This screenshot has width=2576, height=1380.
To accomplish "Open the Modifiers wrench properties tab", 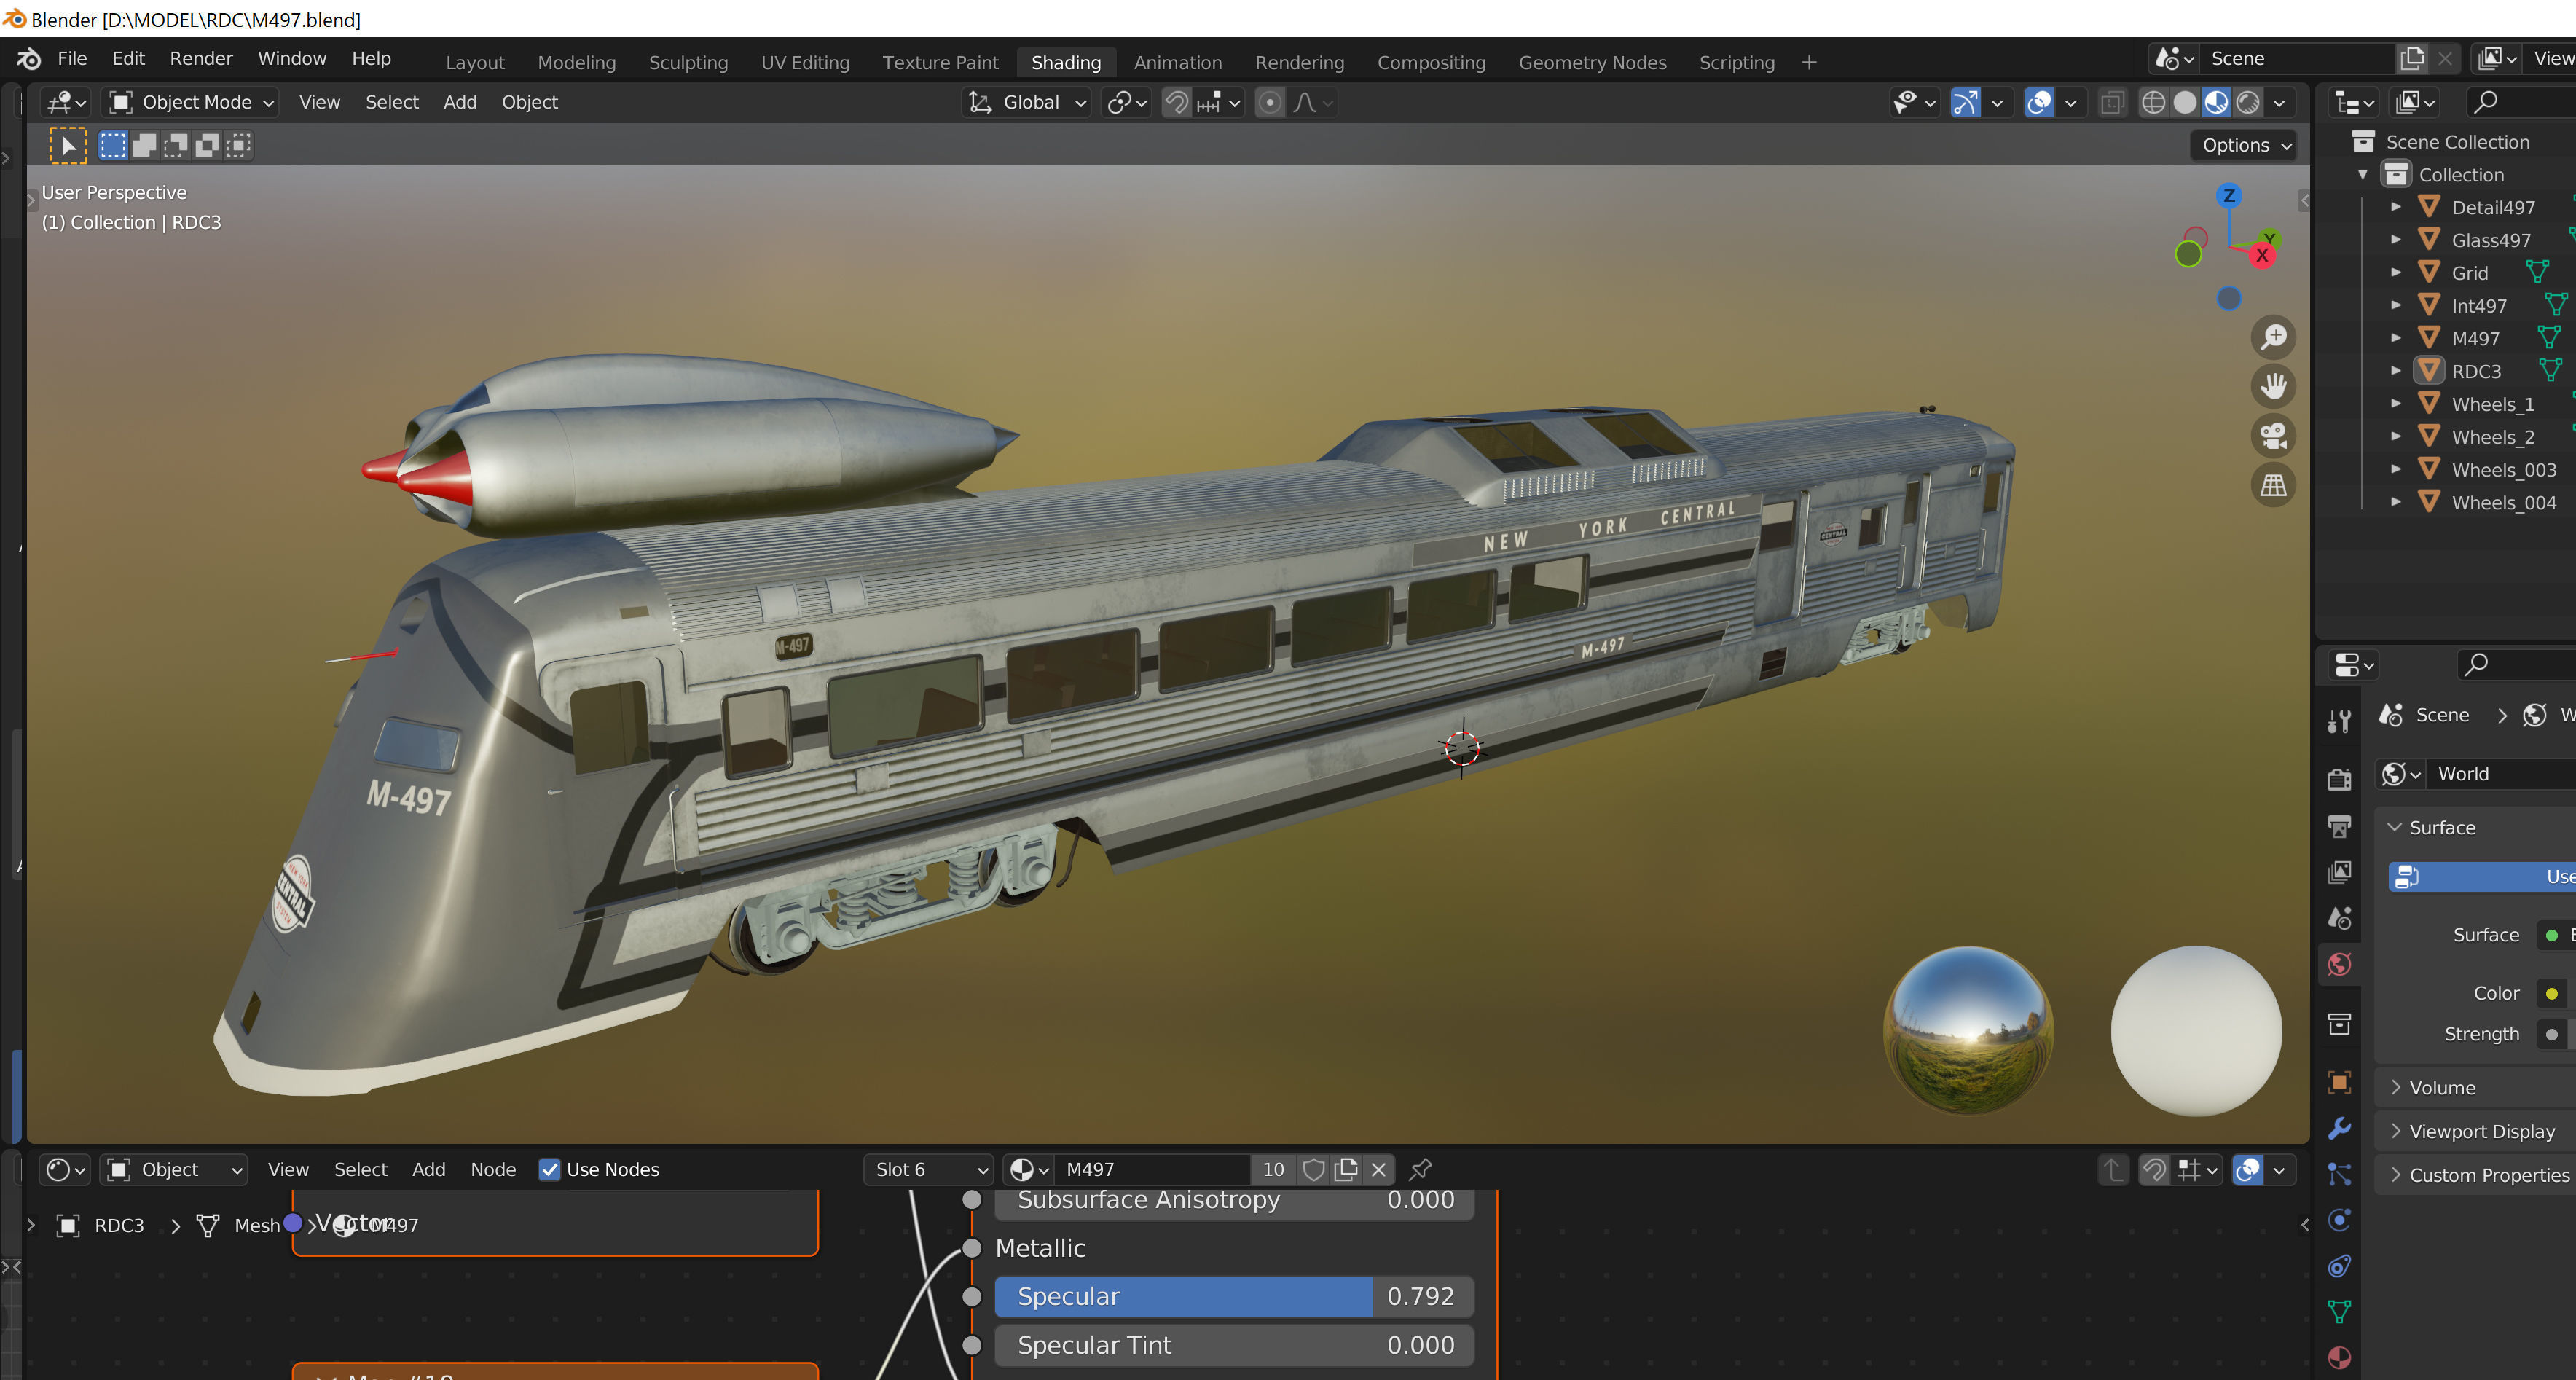I will (x=2339, y=1129).
